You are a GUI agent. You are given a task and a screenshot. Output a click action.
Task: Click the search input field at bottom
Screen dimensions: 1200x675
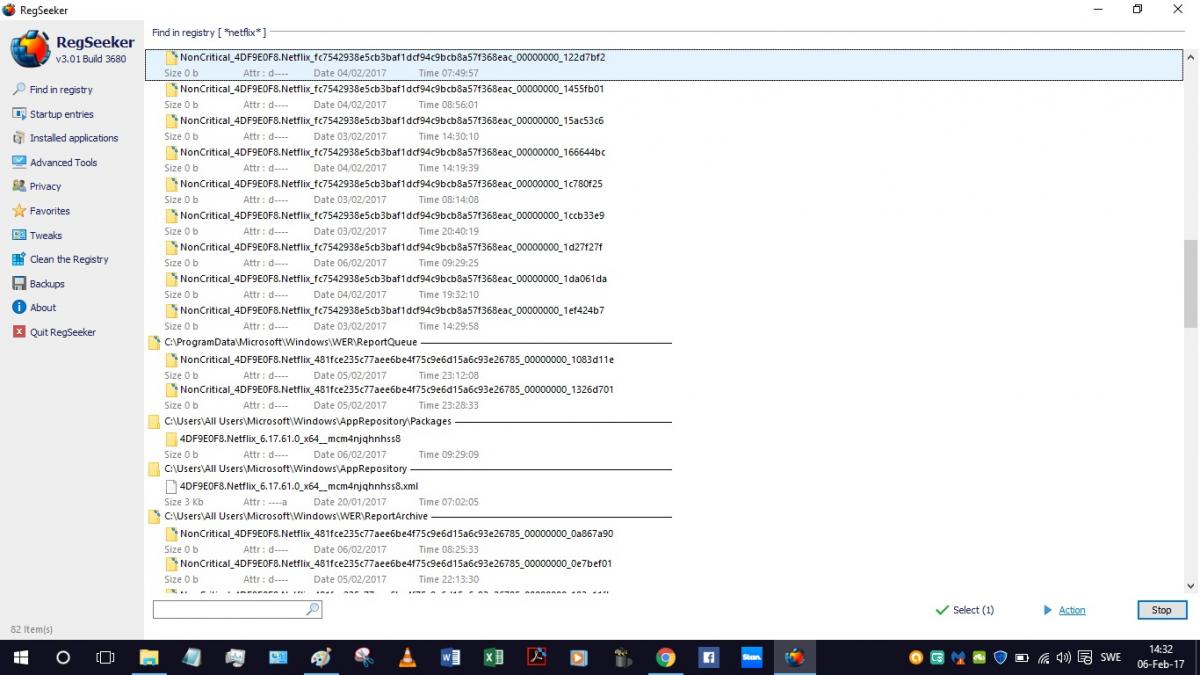click(237, 609)
